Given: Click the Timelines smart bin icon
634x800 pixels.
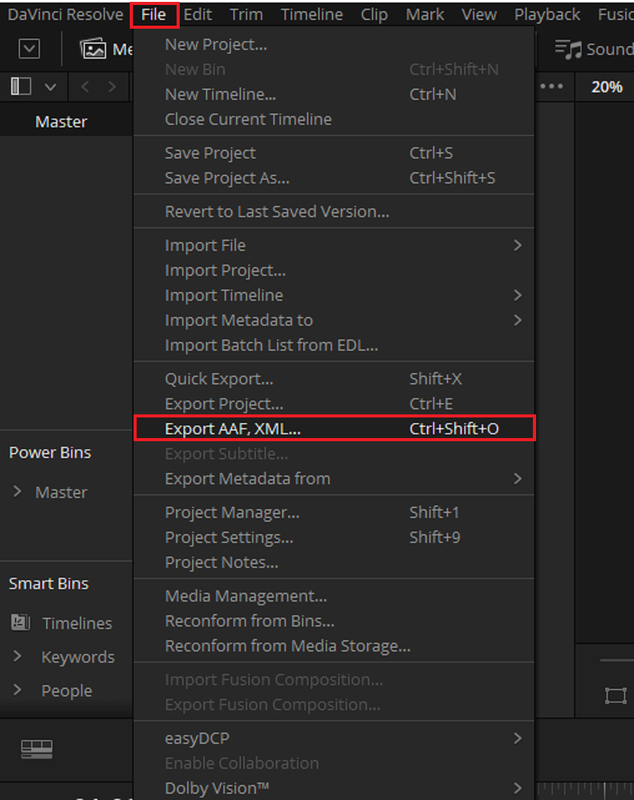Looking at the screenshot, I should [20, 622].
